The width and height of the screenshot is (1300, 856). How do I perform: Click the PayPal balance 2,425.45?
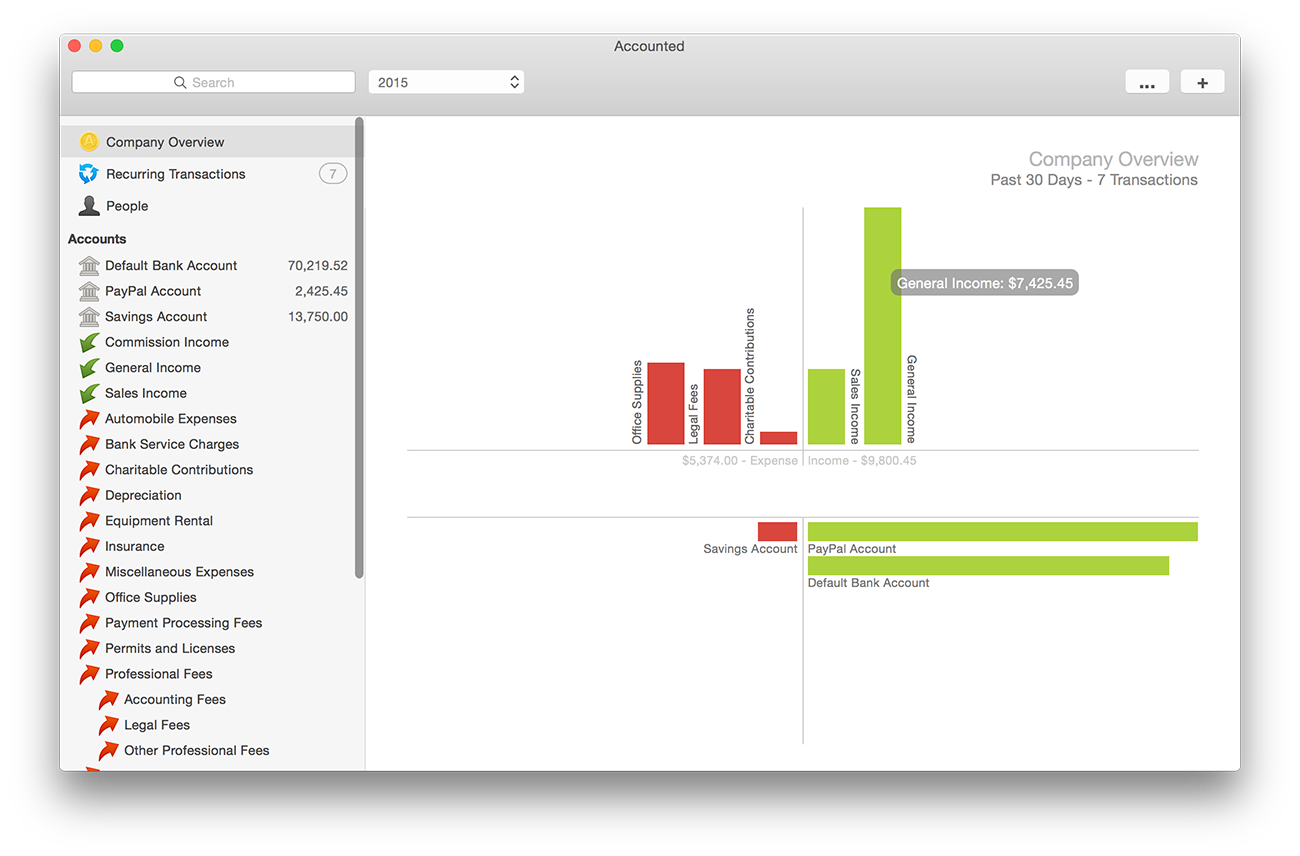pyautogui.click(x=321, y=291)
